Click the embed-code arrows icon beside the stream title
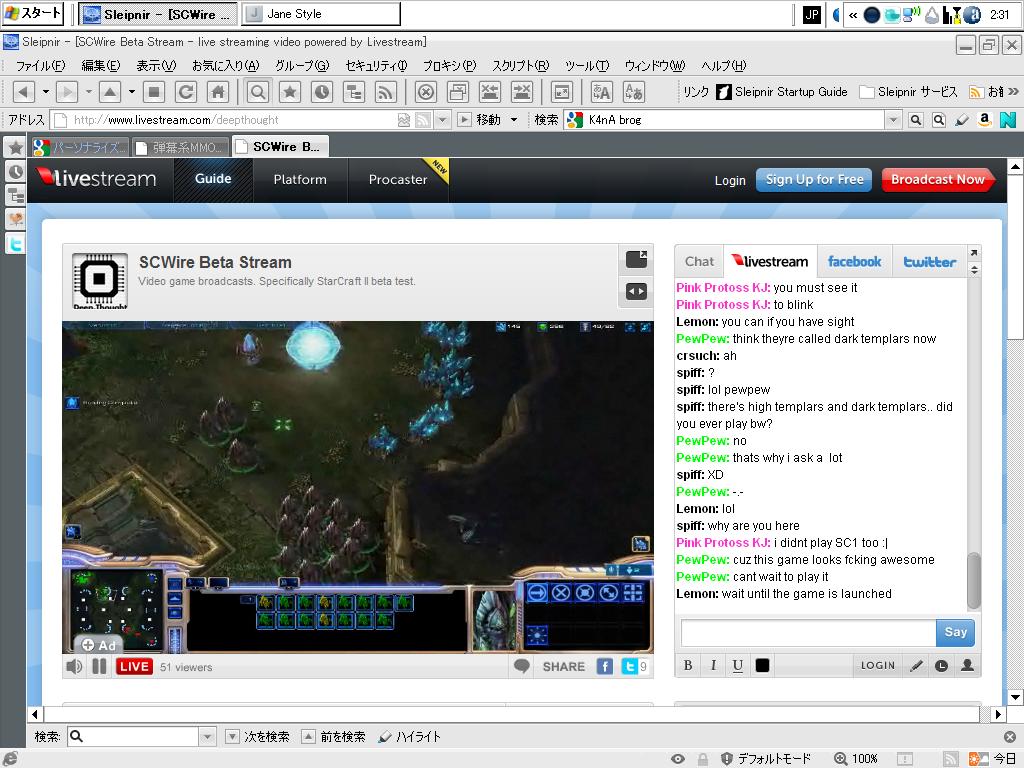Screen dimensions: 1024x768 (x=636, y=291)
